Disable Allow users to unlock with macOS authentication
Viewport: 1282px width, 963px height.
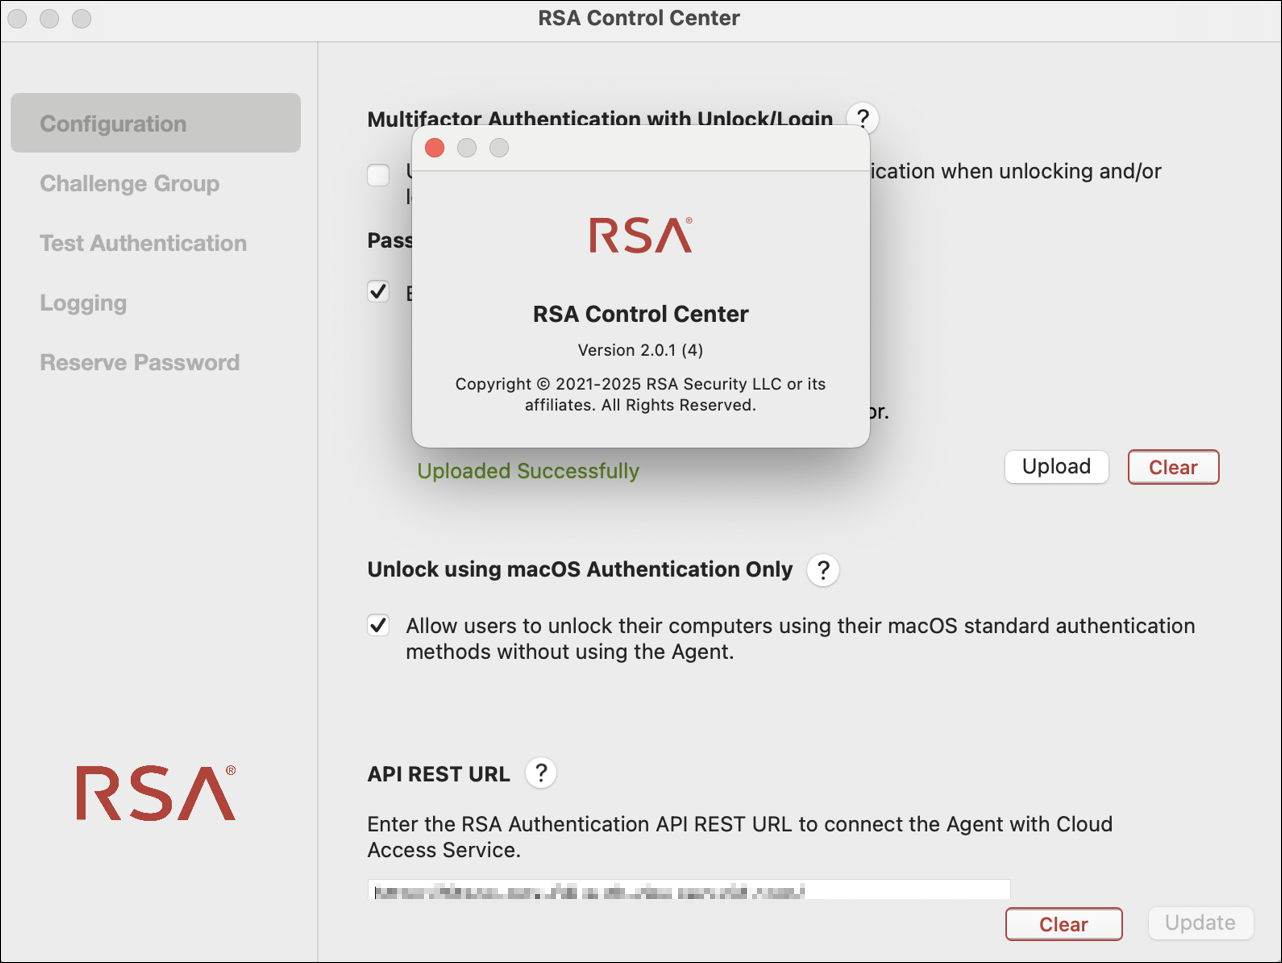pos(379,626)
